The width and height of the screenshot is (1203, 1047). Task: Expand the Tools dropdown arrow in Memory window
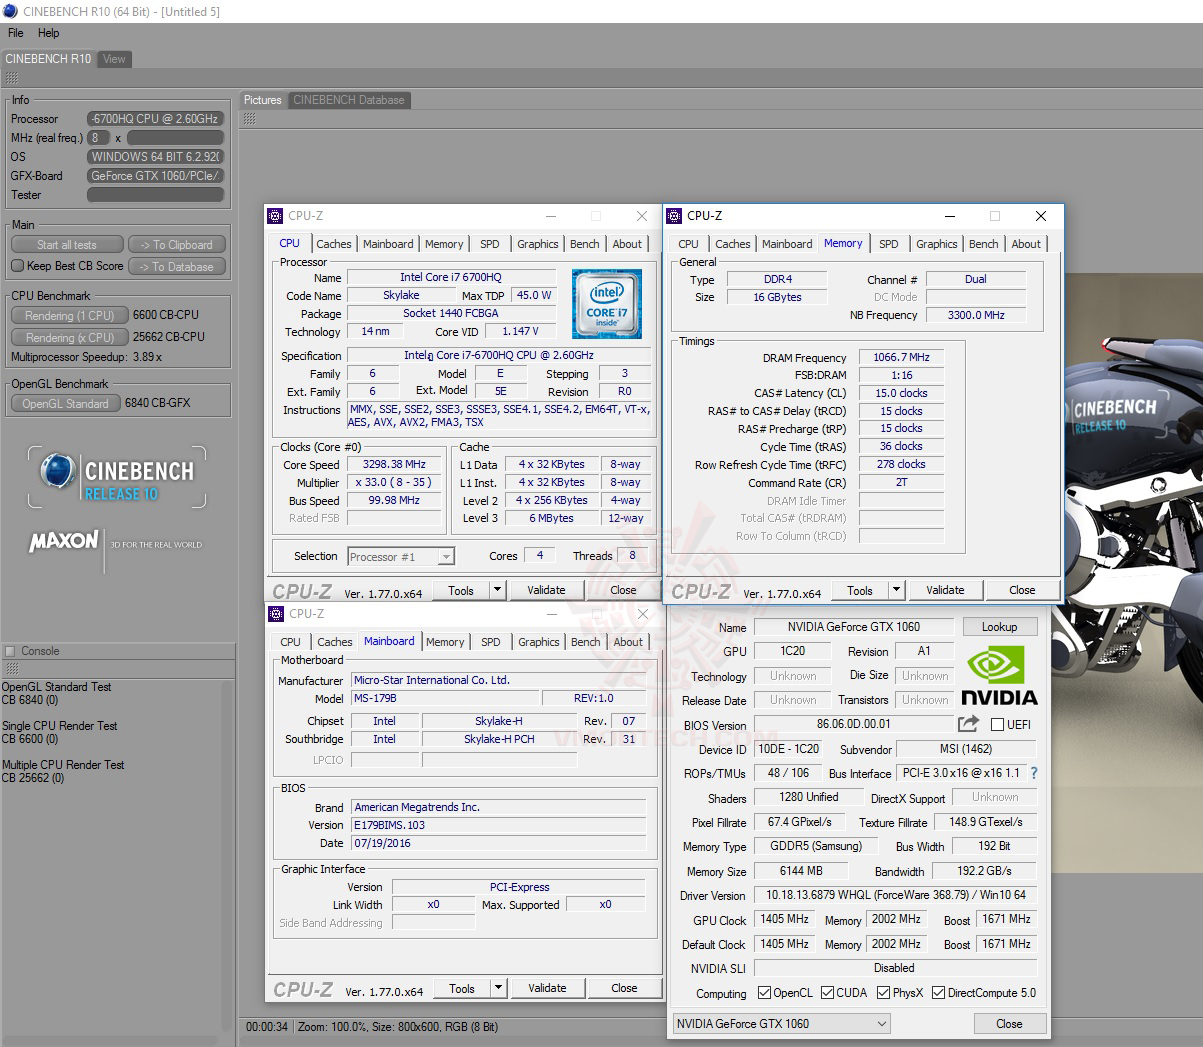[896, 590]
